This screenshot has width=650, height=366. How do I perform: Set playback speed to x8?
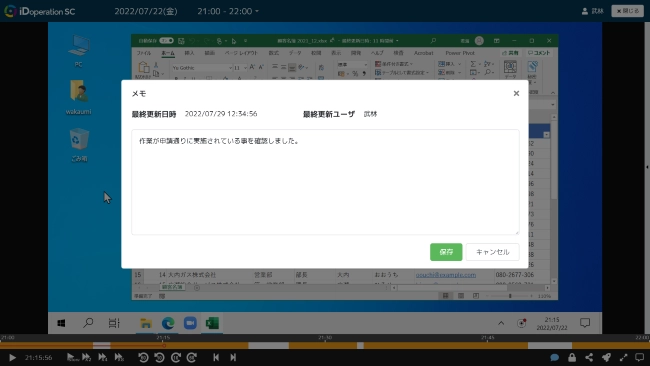(x=119, y=357)
